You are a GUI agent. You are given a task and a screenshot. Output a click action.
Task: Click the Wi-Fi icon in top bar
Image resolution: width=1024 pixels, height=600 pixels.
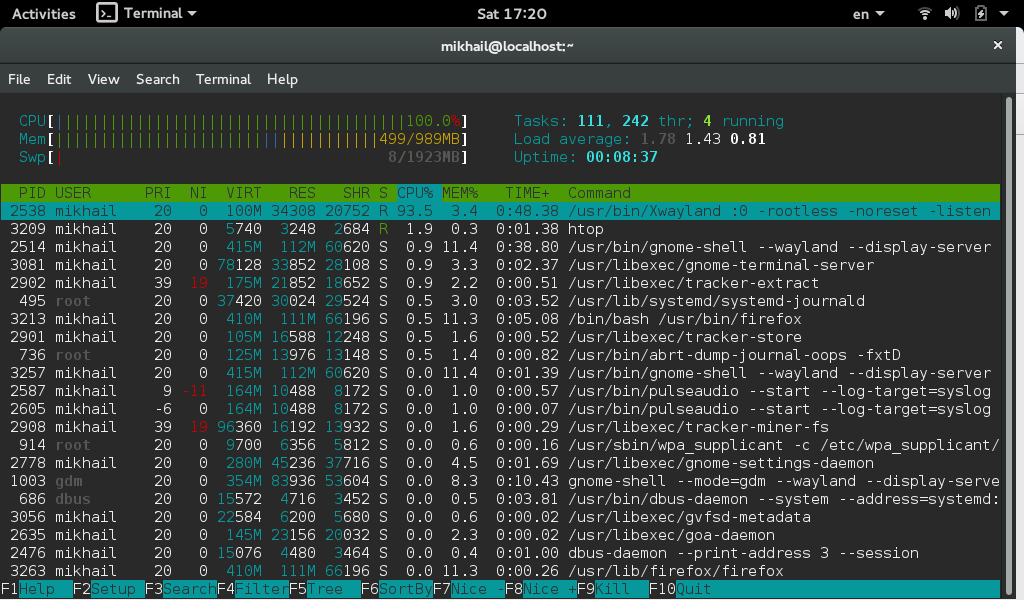(925, 14)
